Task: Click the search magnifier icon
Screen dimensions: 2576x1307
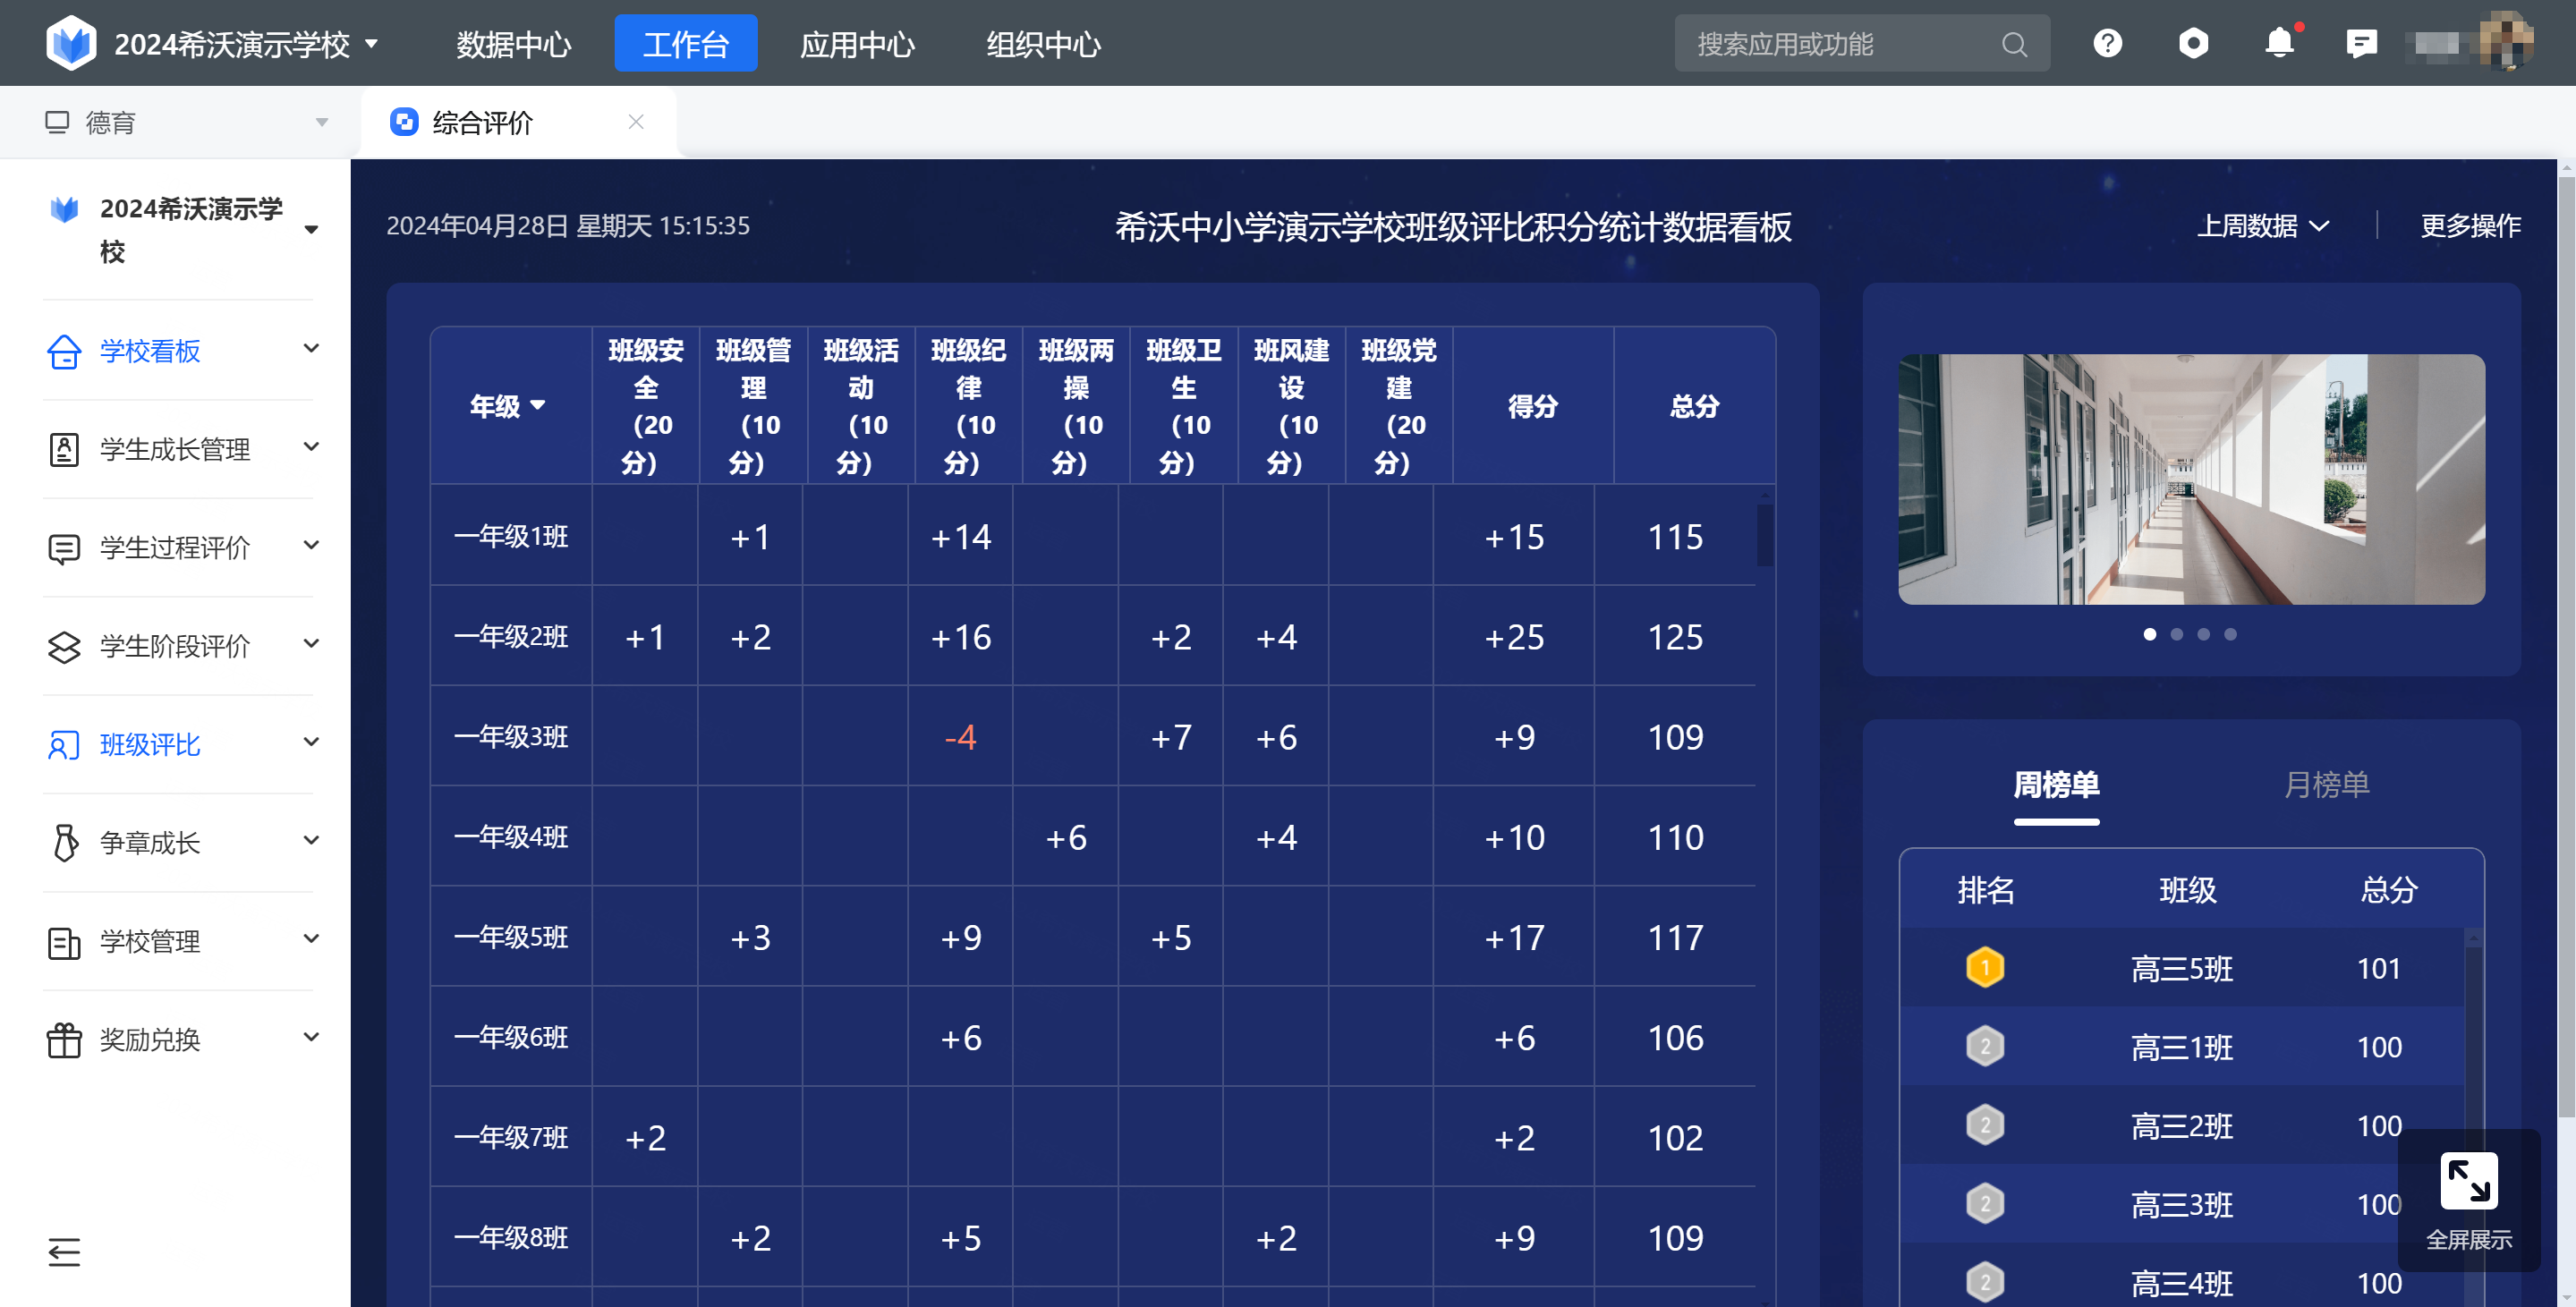Action: [x=2014, y=44]
